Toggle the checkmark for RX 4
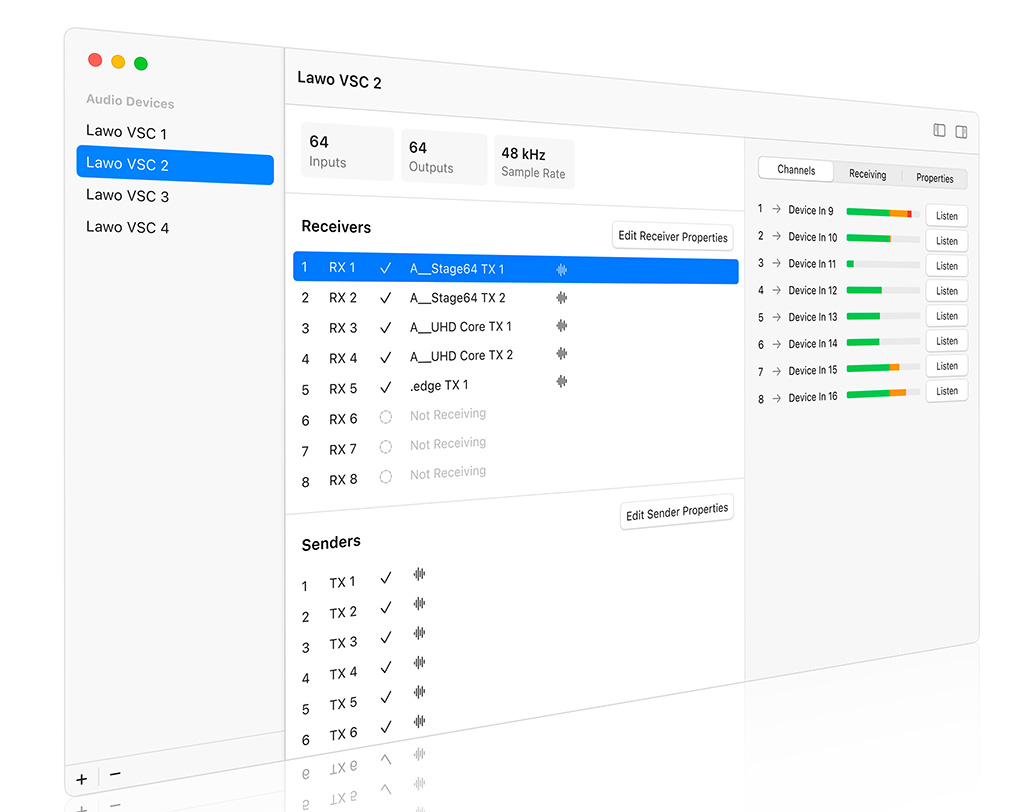The image size is (1024, 812). tap(386, 357)
